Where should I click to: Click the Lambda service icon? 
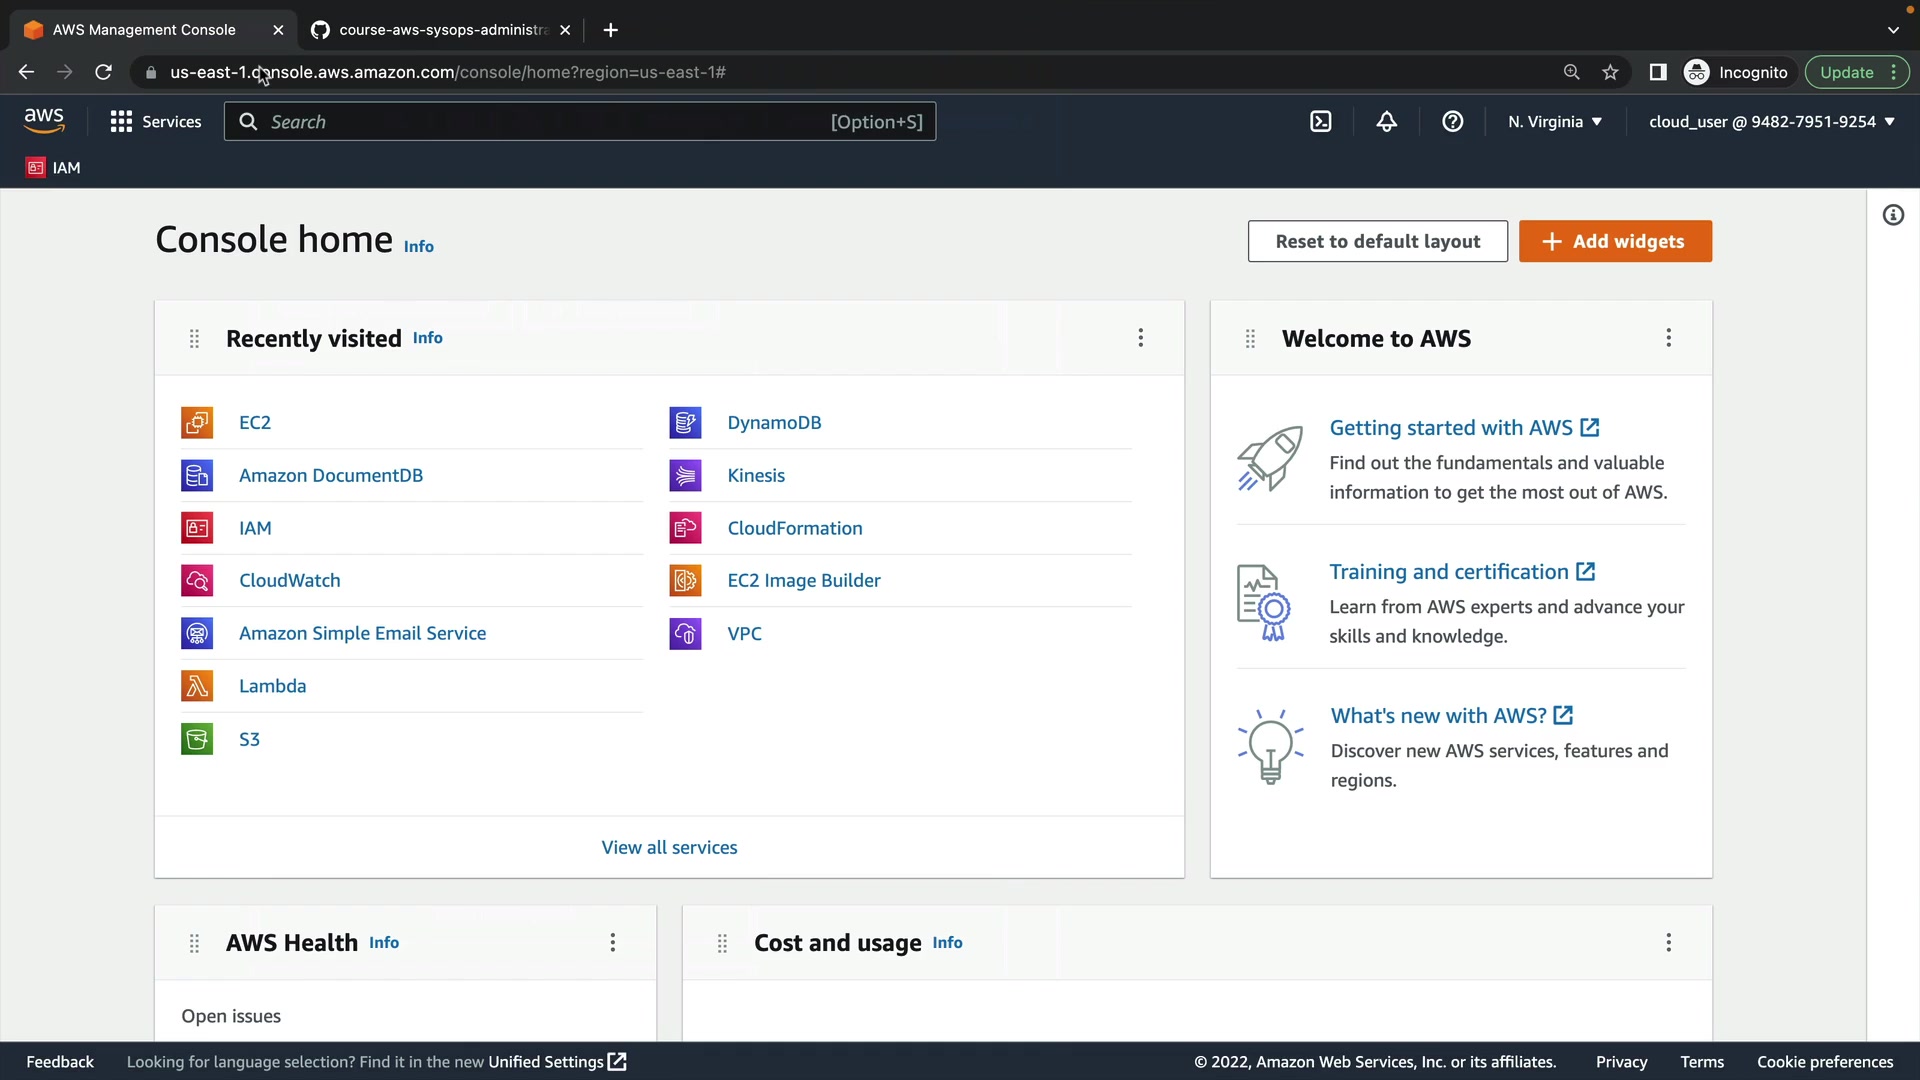(197, 686)
